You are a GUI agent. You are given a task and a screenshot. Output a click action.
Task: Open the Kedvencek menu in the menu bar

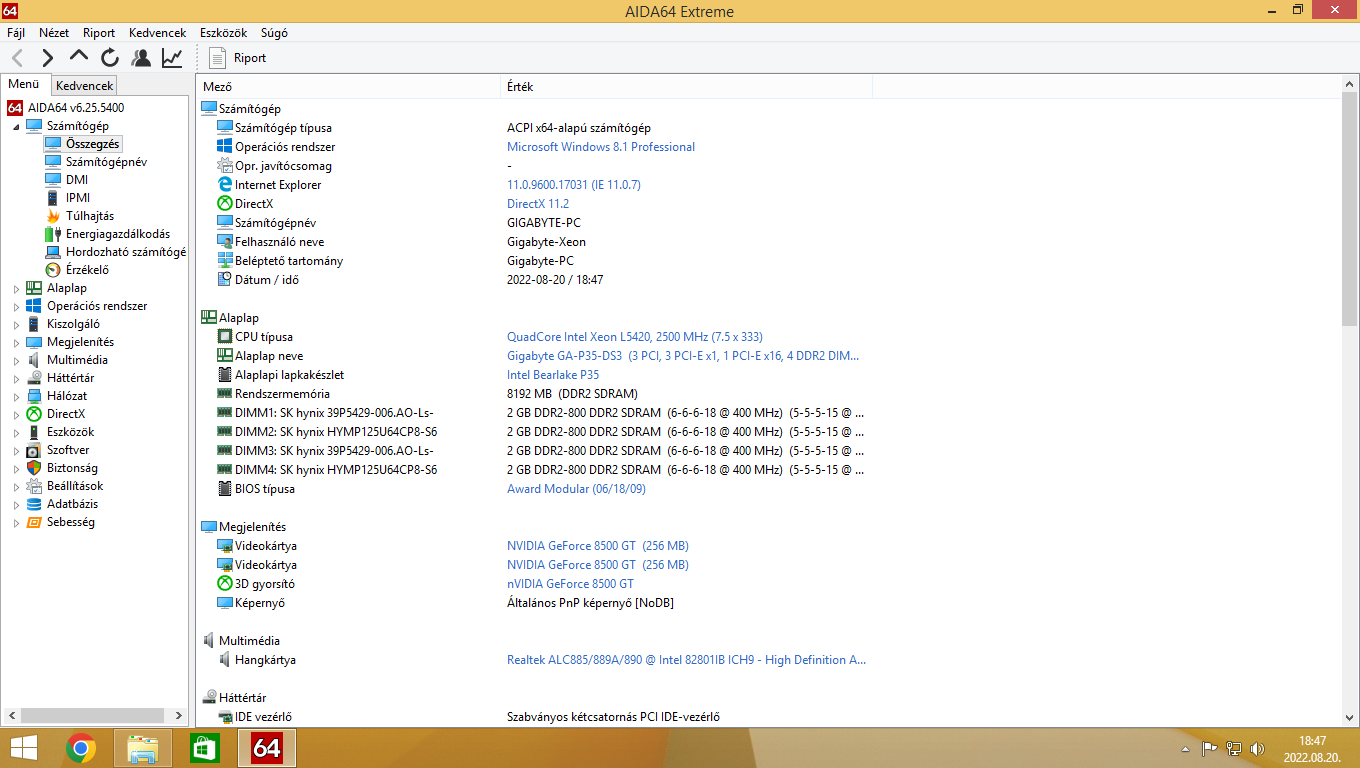(157, 33)
